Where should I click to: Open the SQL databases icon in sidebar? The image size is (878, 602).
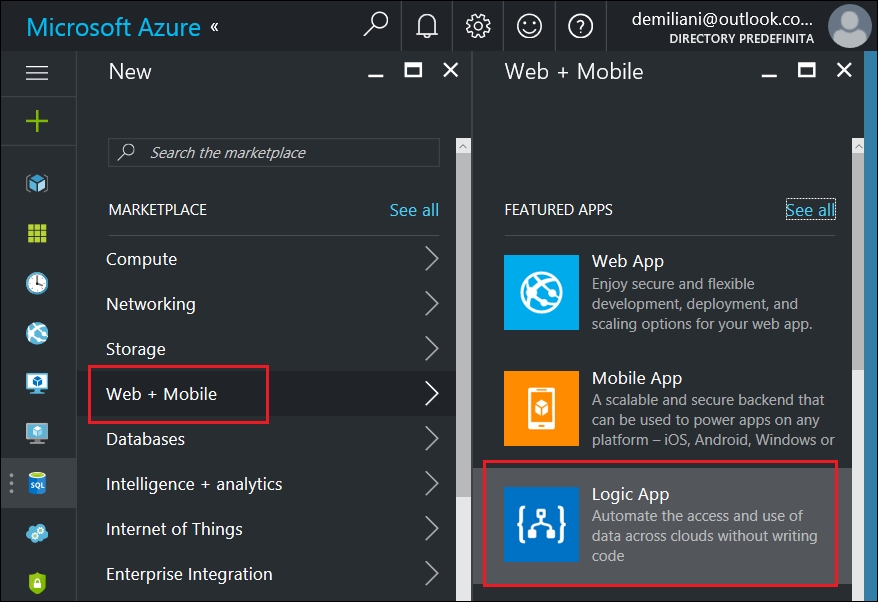coord(37,483)
